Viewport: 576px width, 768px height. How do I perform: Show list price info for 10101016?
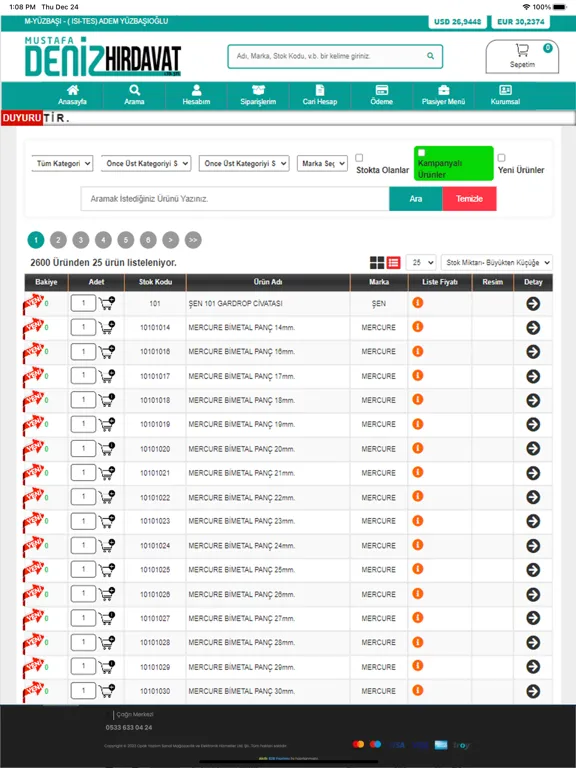point(417,351)
